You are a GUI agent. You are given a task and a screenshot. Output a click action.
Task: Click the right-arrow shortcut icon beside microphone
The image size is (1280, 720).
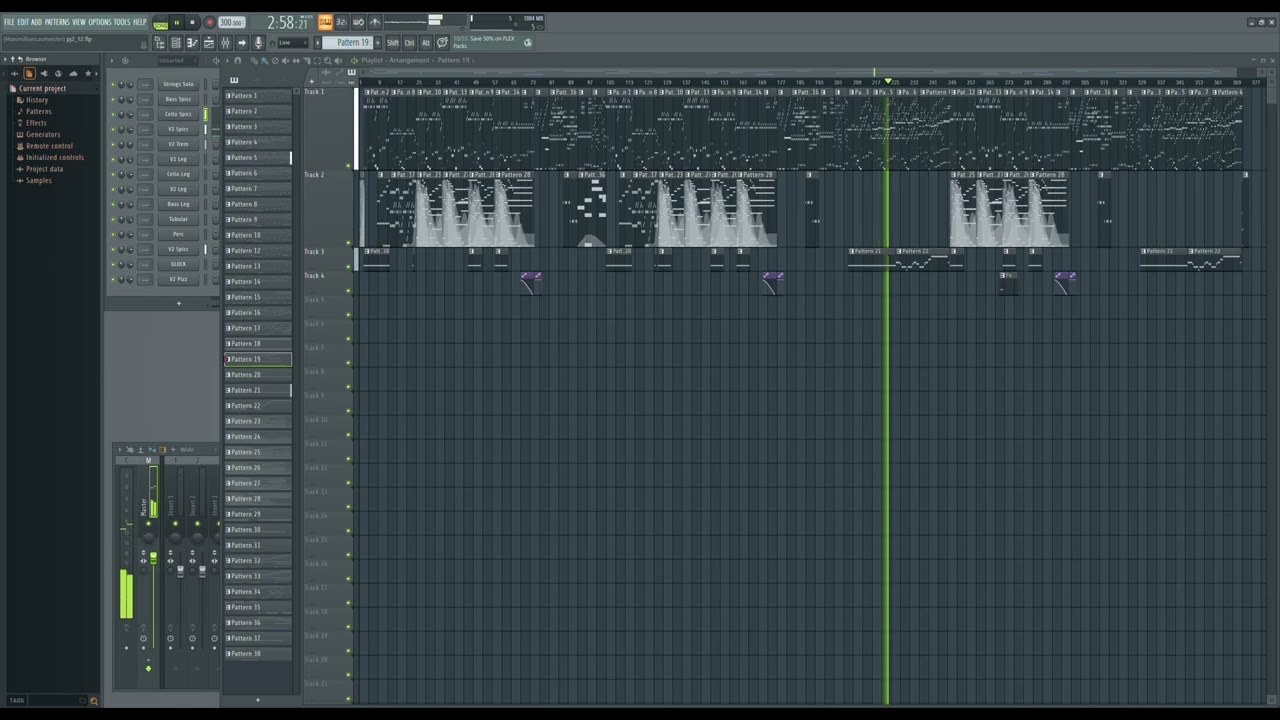pyautogui.click(x=242, y=43)
